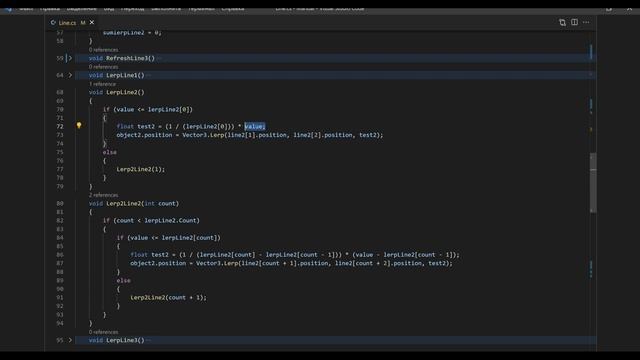The image size is (640, 360).
Task: Click 'if (value <= lerpLine2[0])' on line 70
Action: point(148,109)
